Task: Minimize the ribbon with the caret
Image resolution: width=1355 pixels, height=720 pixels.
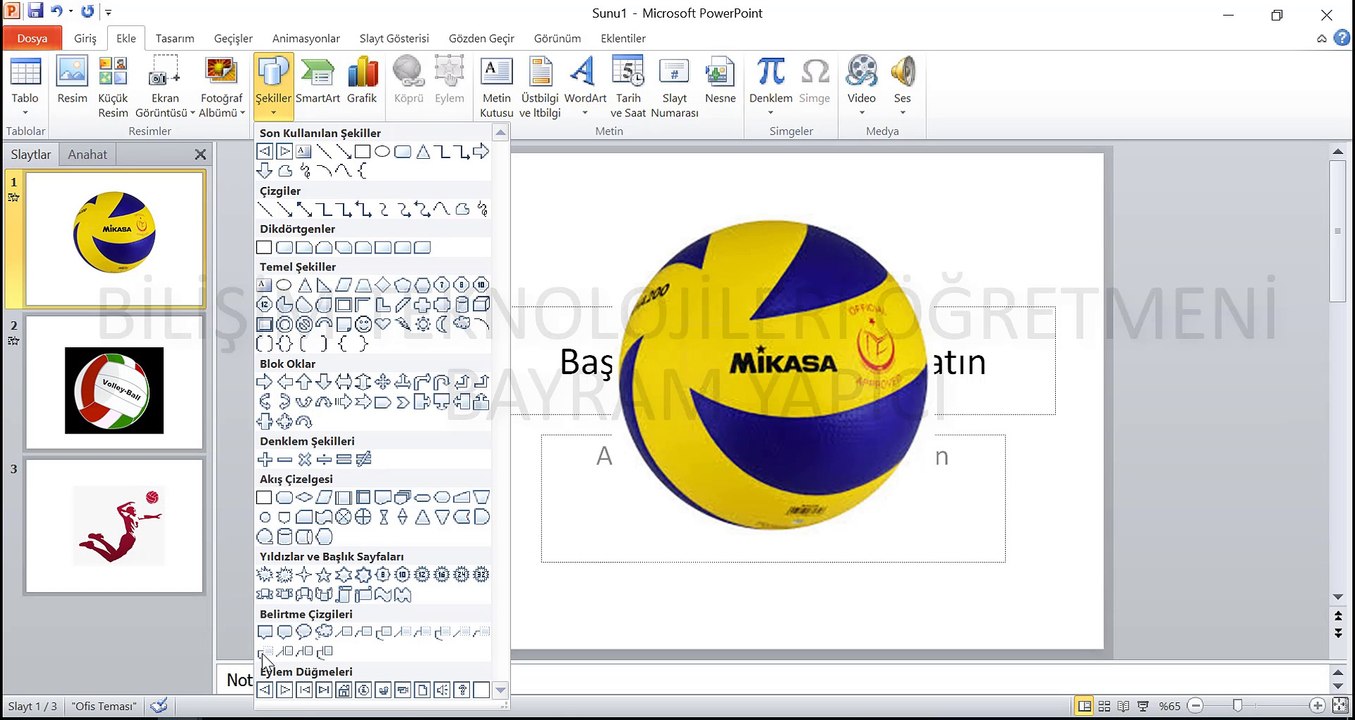Action: 1322,39
